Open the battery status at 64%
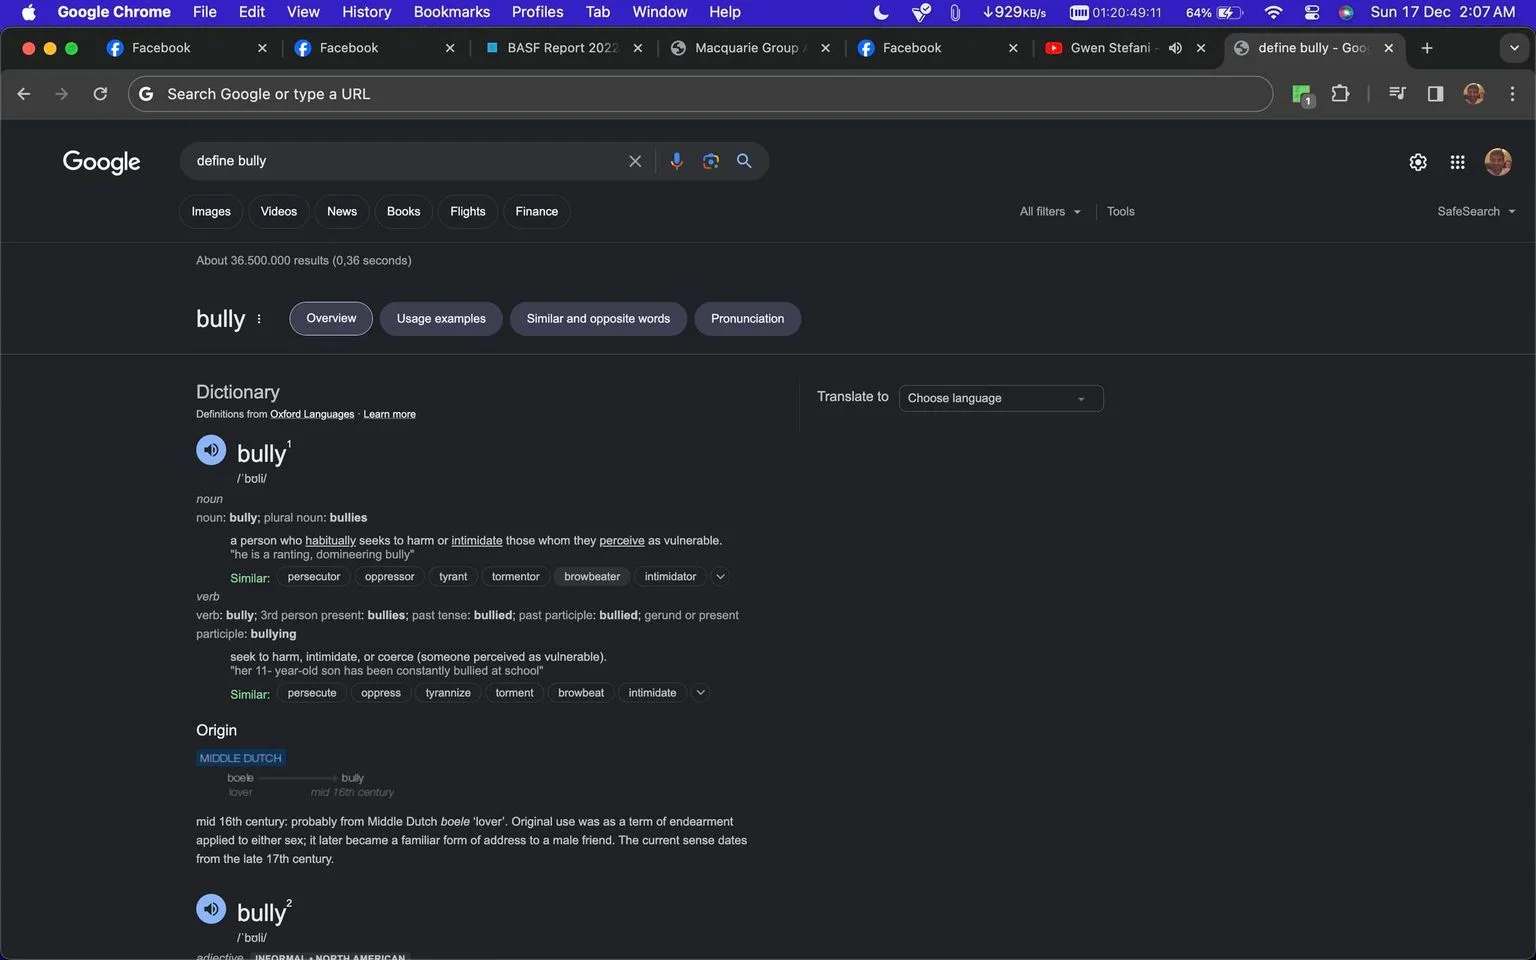This screenshot has height=960, width=1536. tap(1214, 12)
